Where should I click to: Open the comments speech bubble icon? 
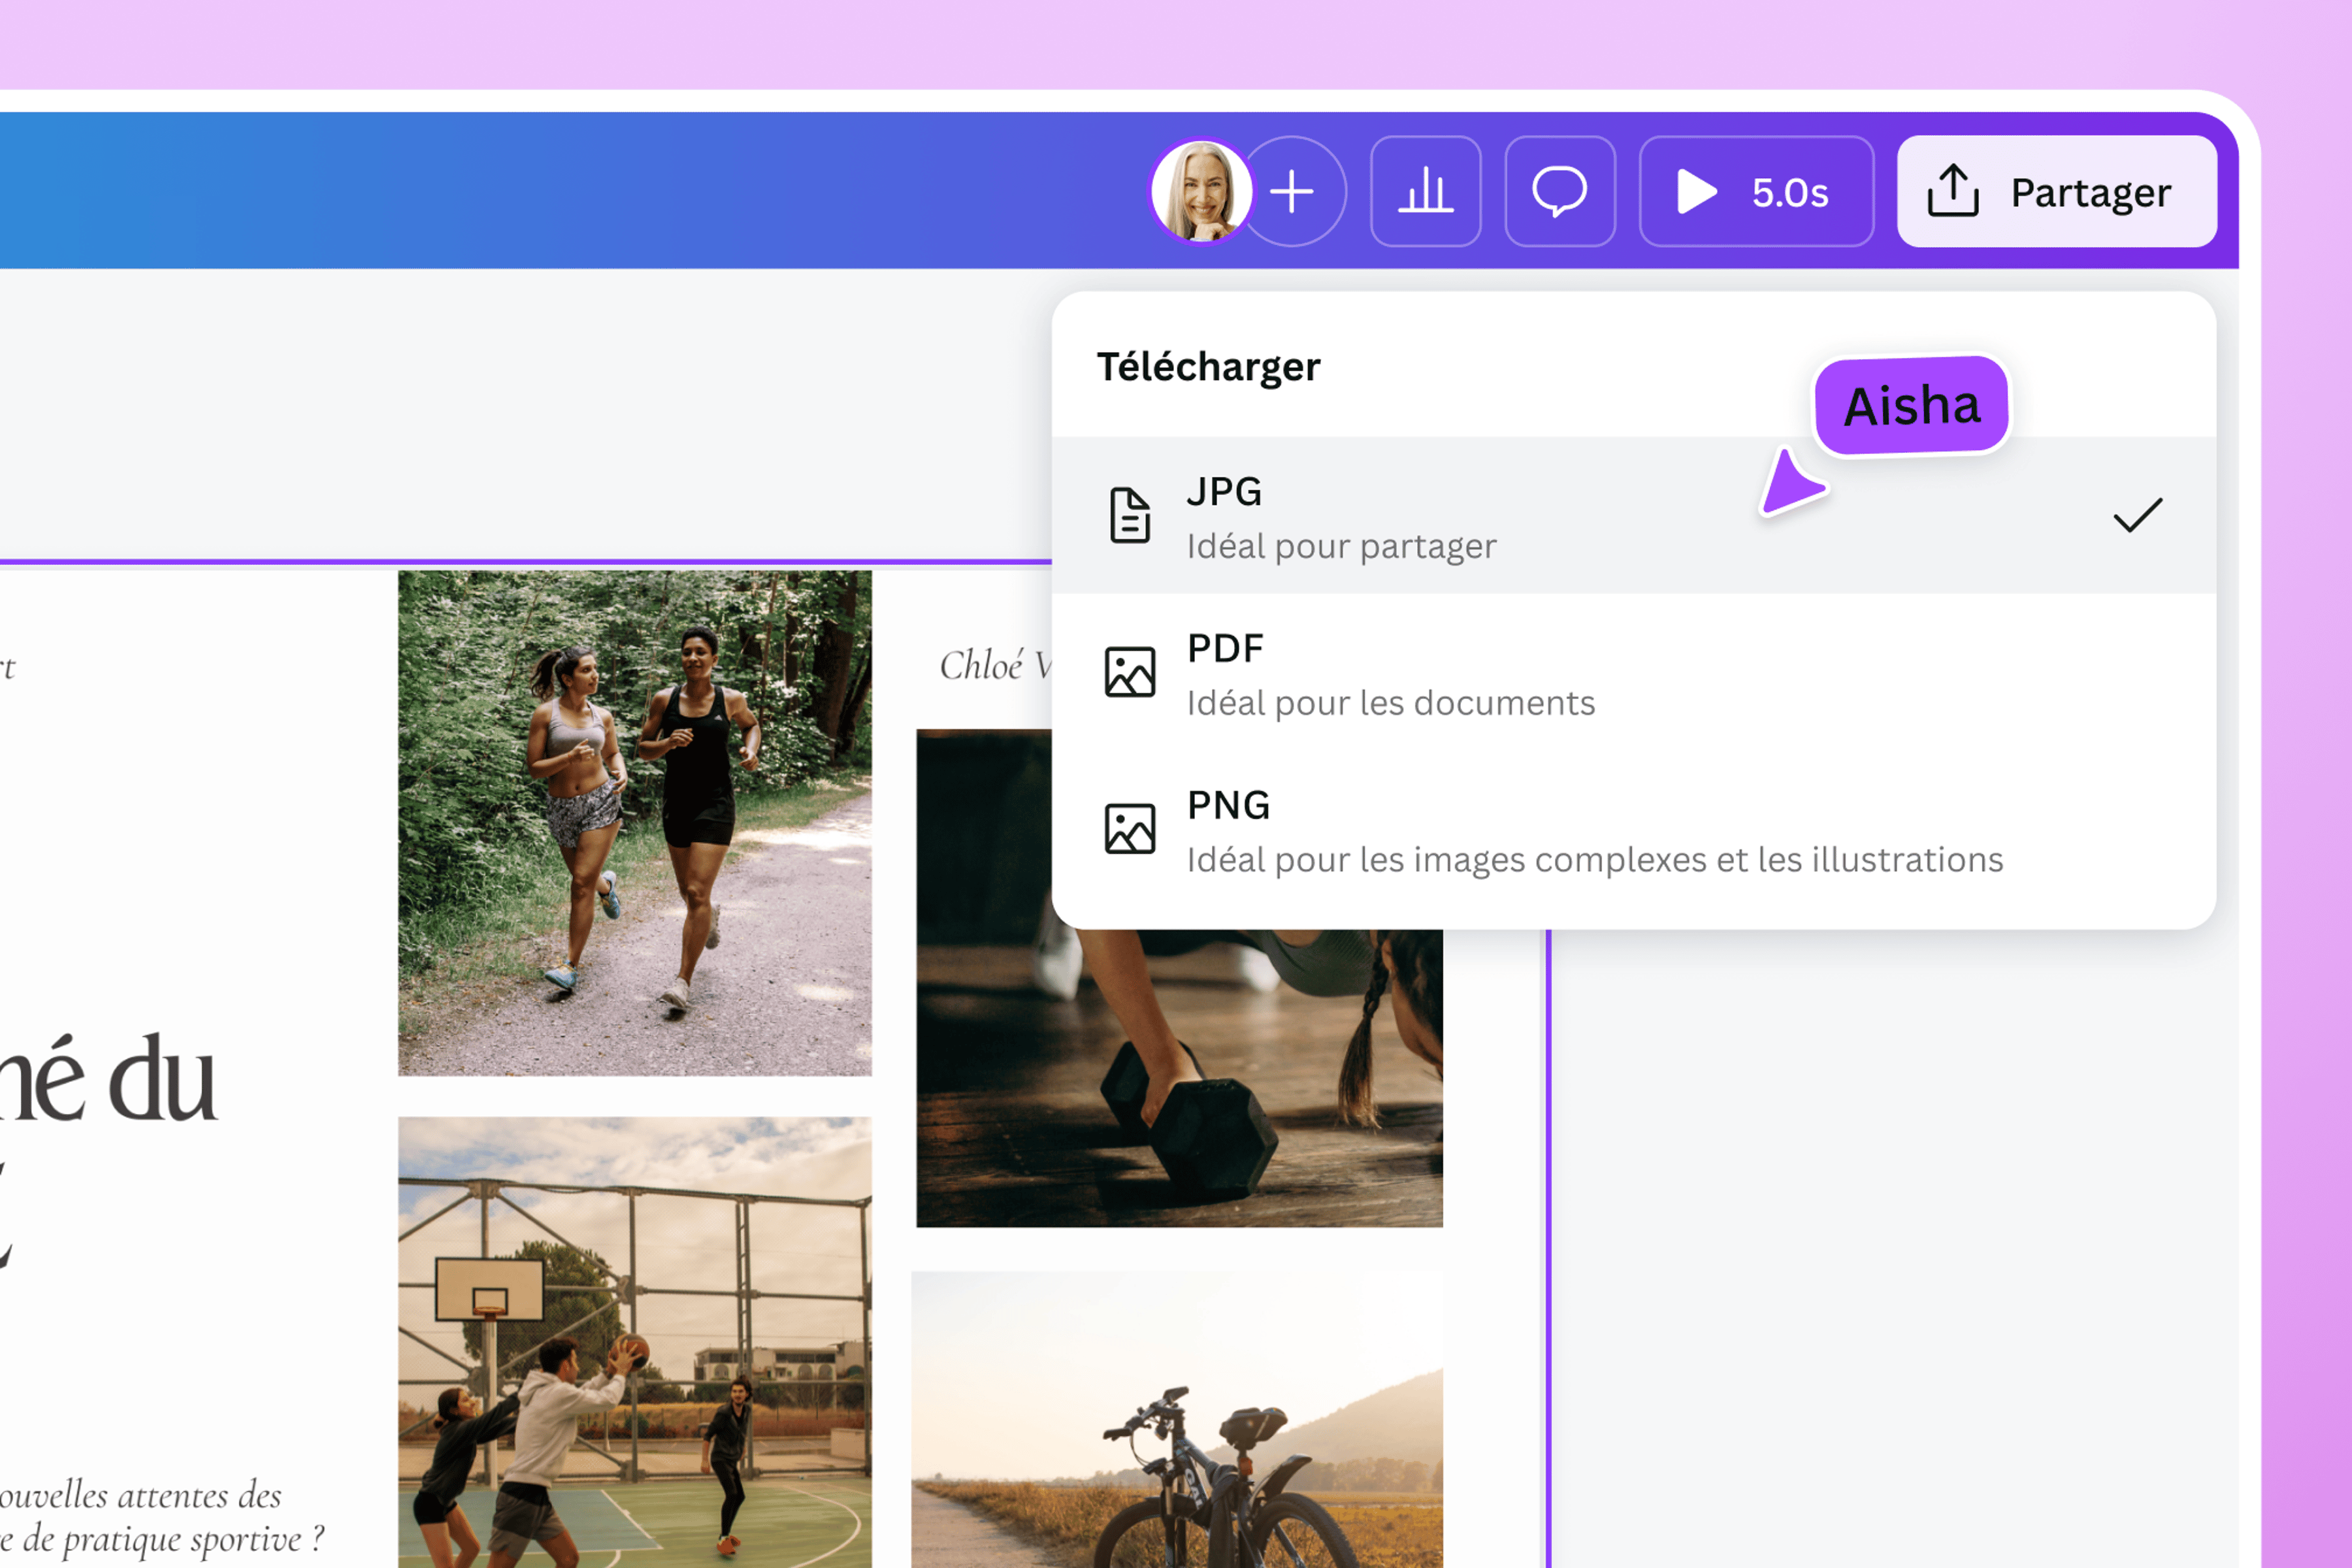pos(1559,191)
